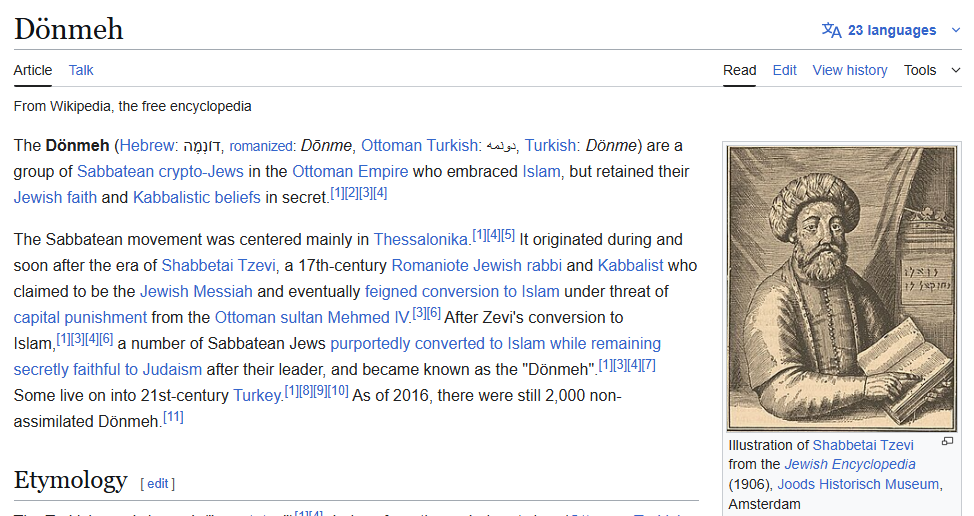
Task: Open the Kabbalist link
Action: [630, 266]
